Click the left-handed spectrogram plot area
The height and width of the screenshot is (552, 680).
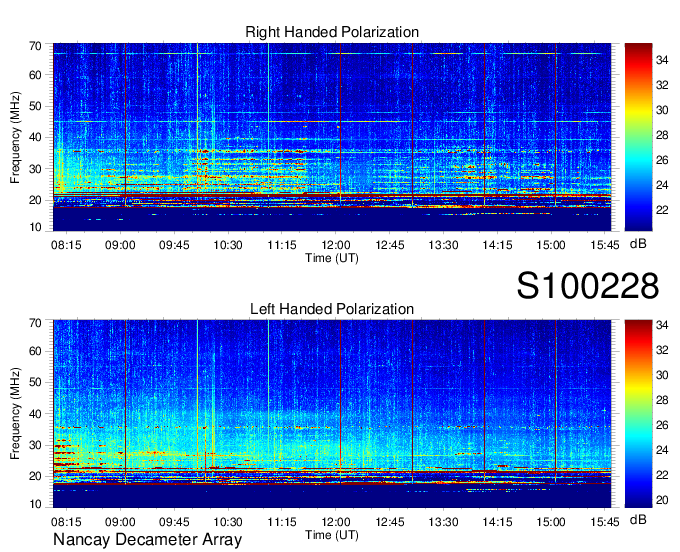tap(332, 414)
